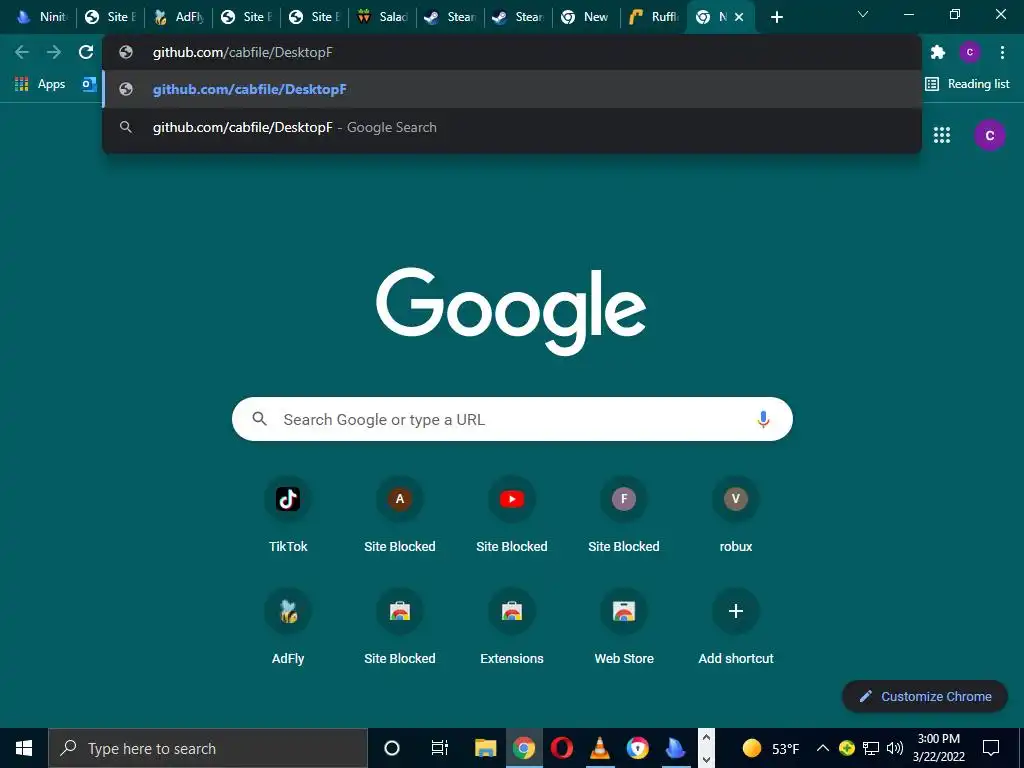This screenshot has height=768, width=1024.
Task: Open the Google apps grid icon
Action: tap(942, 135)
